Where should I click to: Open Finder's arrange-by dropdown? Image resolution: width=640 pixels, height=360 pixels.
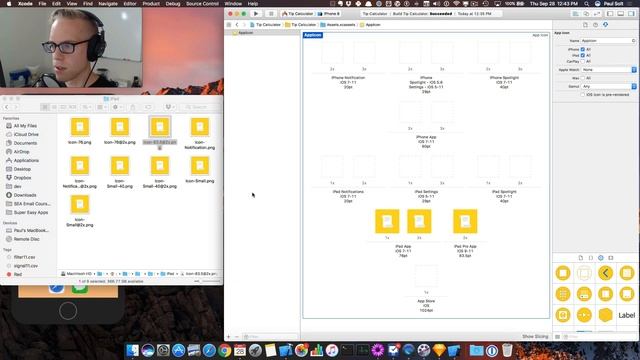tap(102, 107)
